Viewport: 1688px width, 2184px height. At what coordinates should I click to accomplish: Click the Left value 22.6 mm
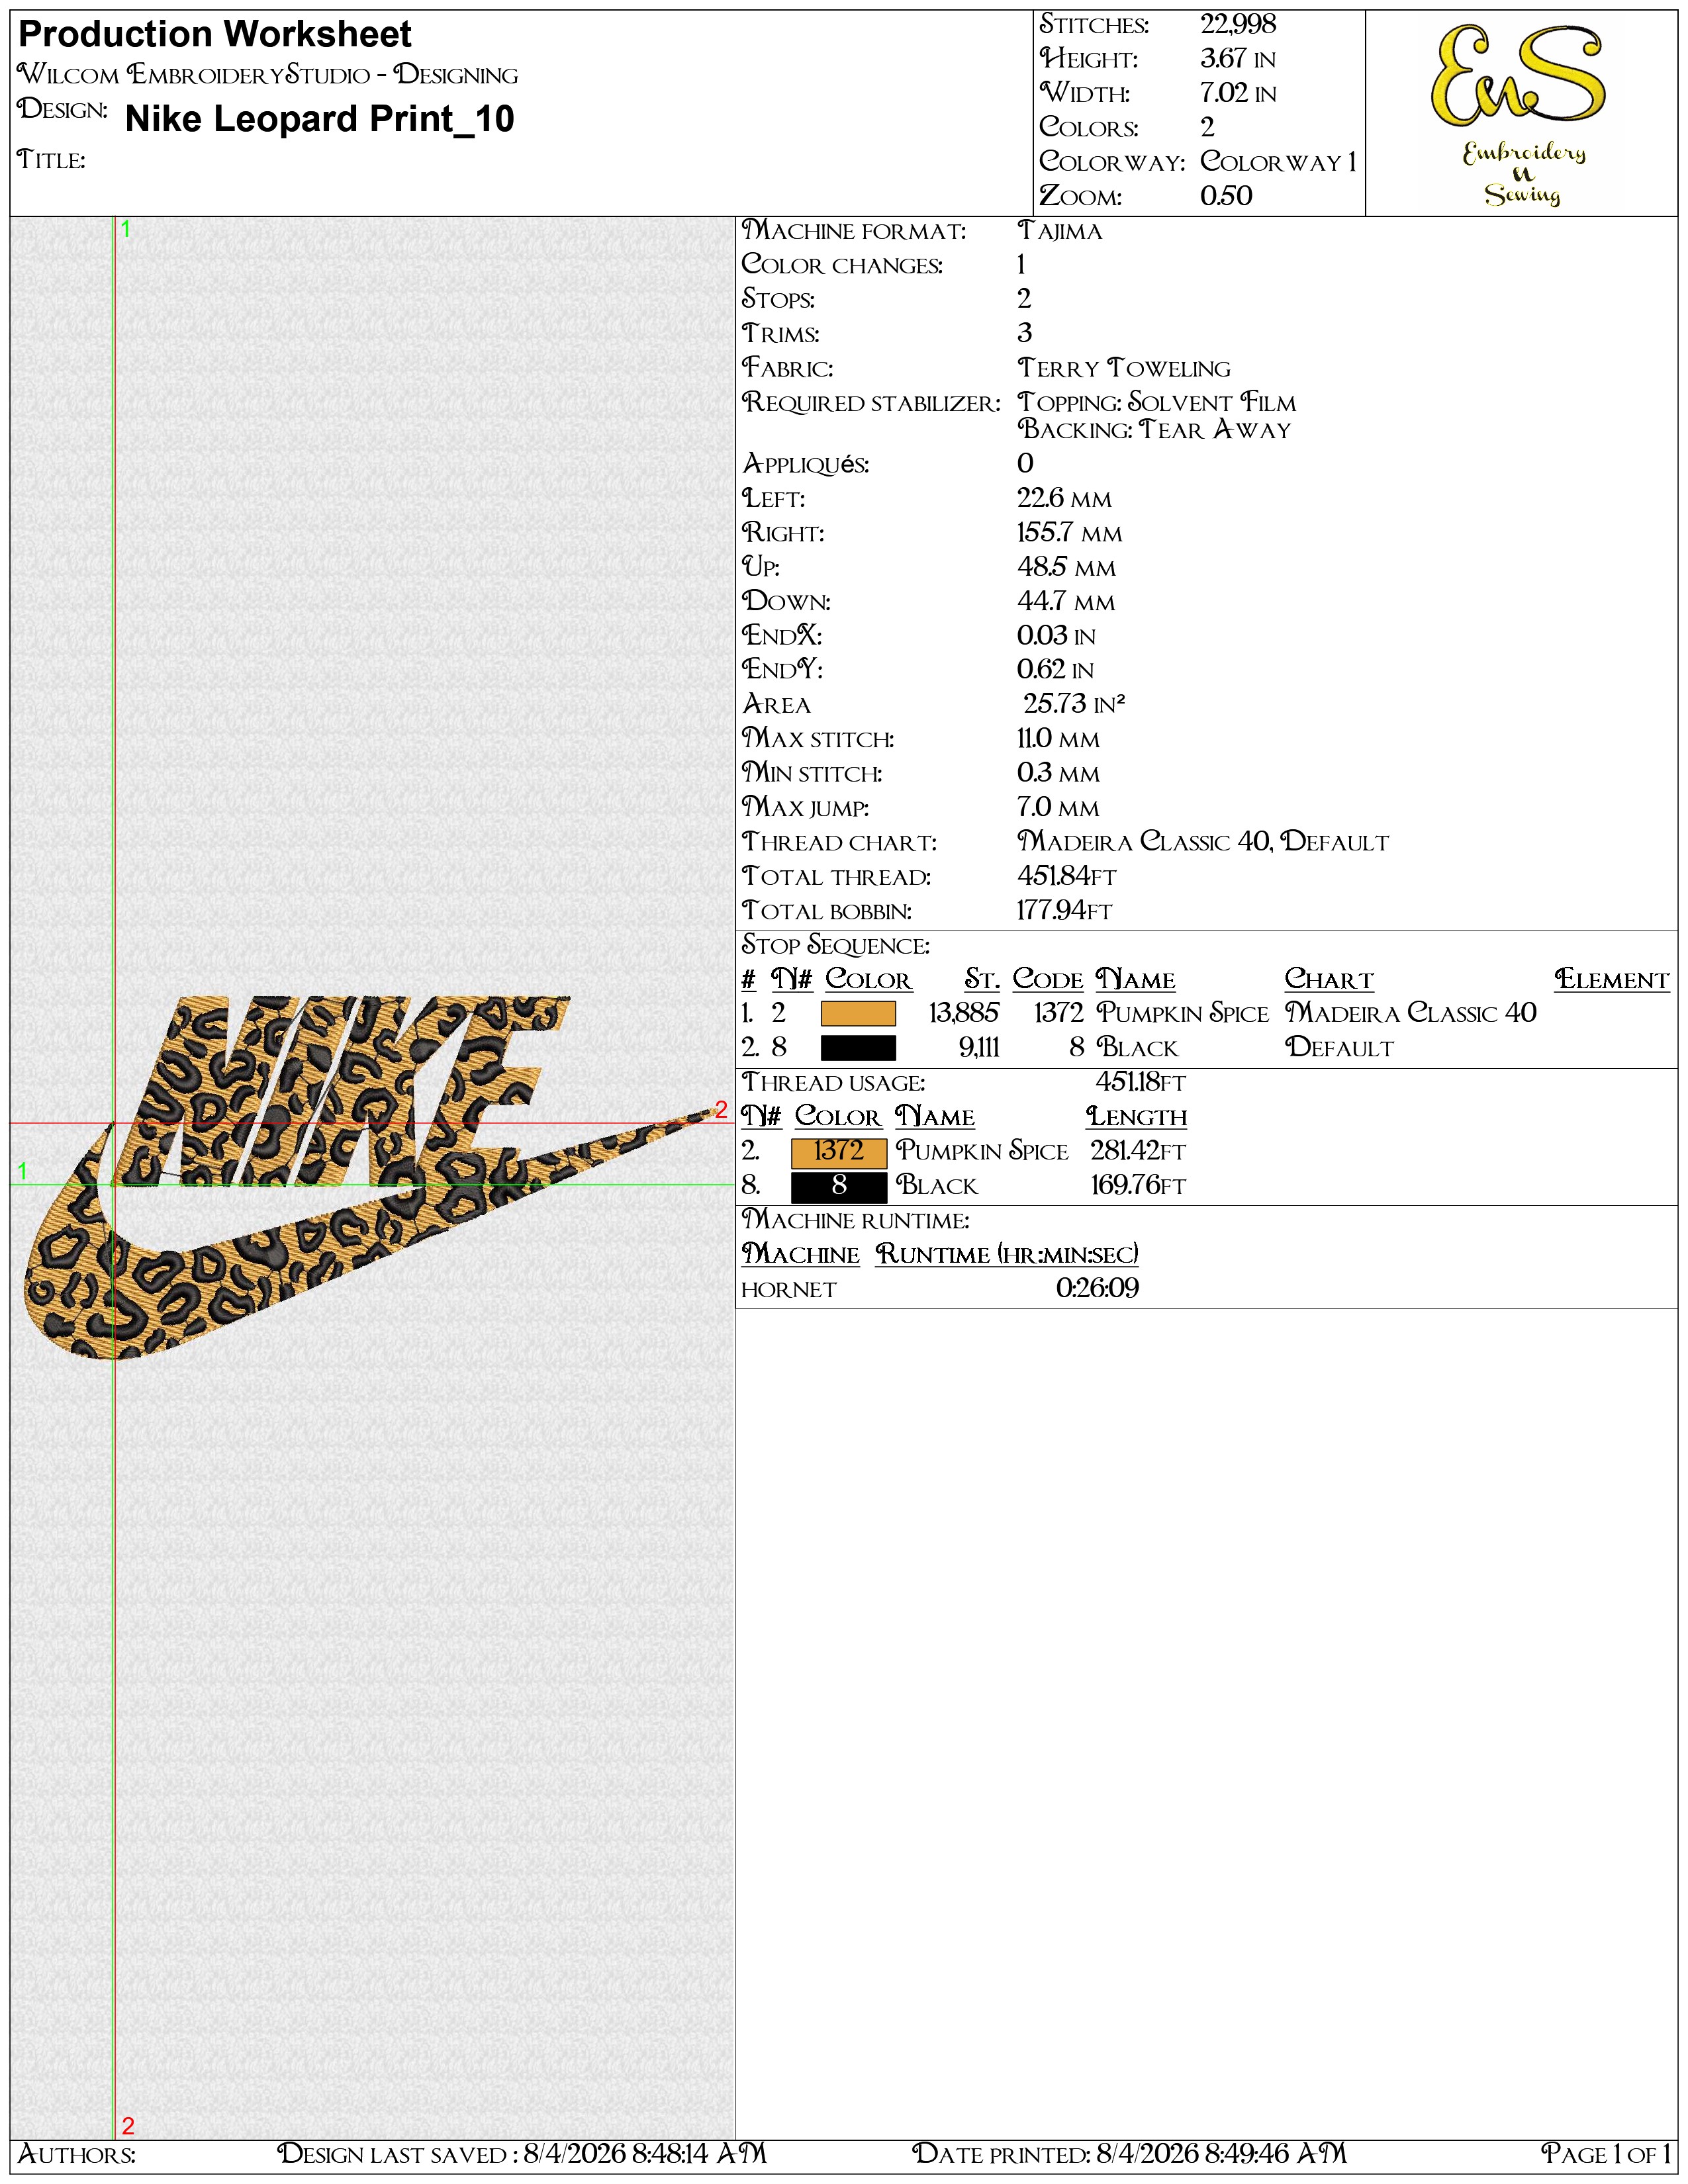coord(1064,498)
